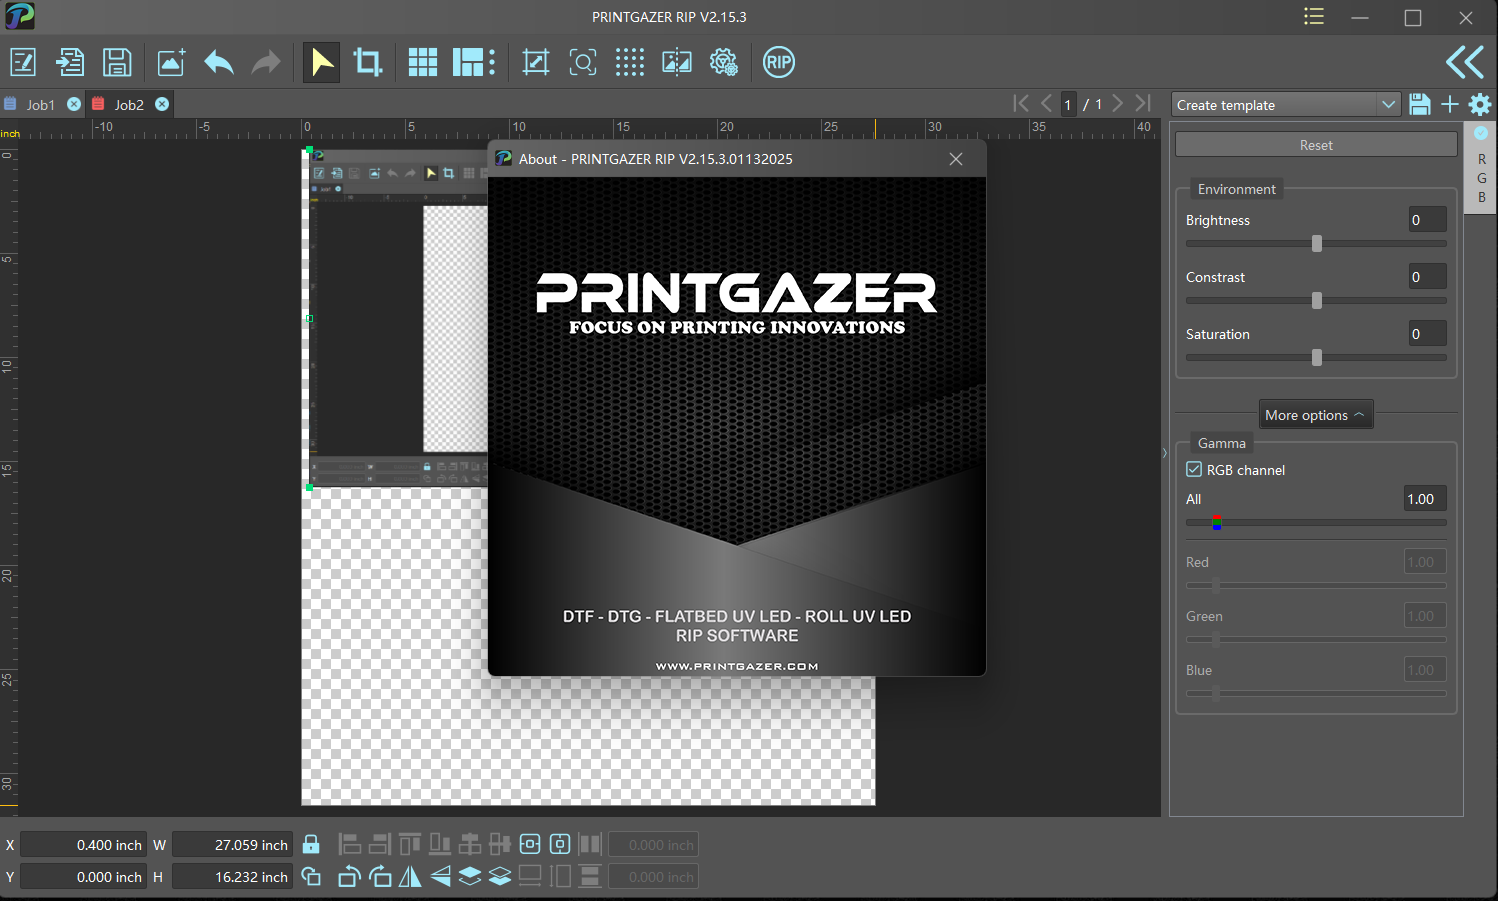The height and width of the screenshot is (901, 1498).
Task: Click the Saturation value field
Action: click(x=1426, y=334)
